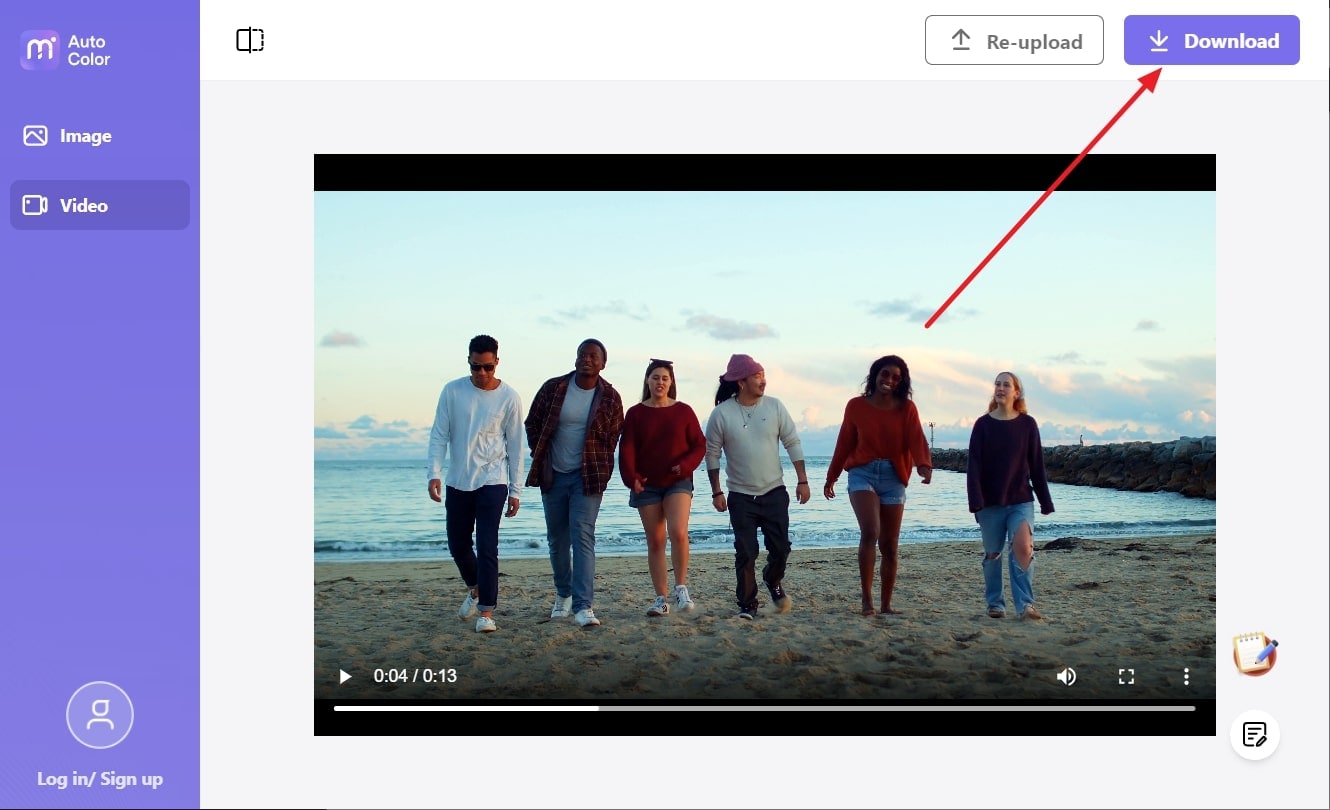Click the upload icon on Re-upload button
Screen dimensions: 1330x810
pyautogui.click(x=961, y=40)
